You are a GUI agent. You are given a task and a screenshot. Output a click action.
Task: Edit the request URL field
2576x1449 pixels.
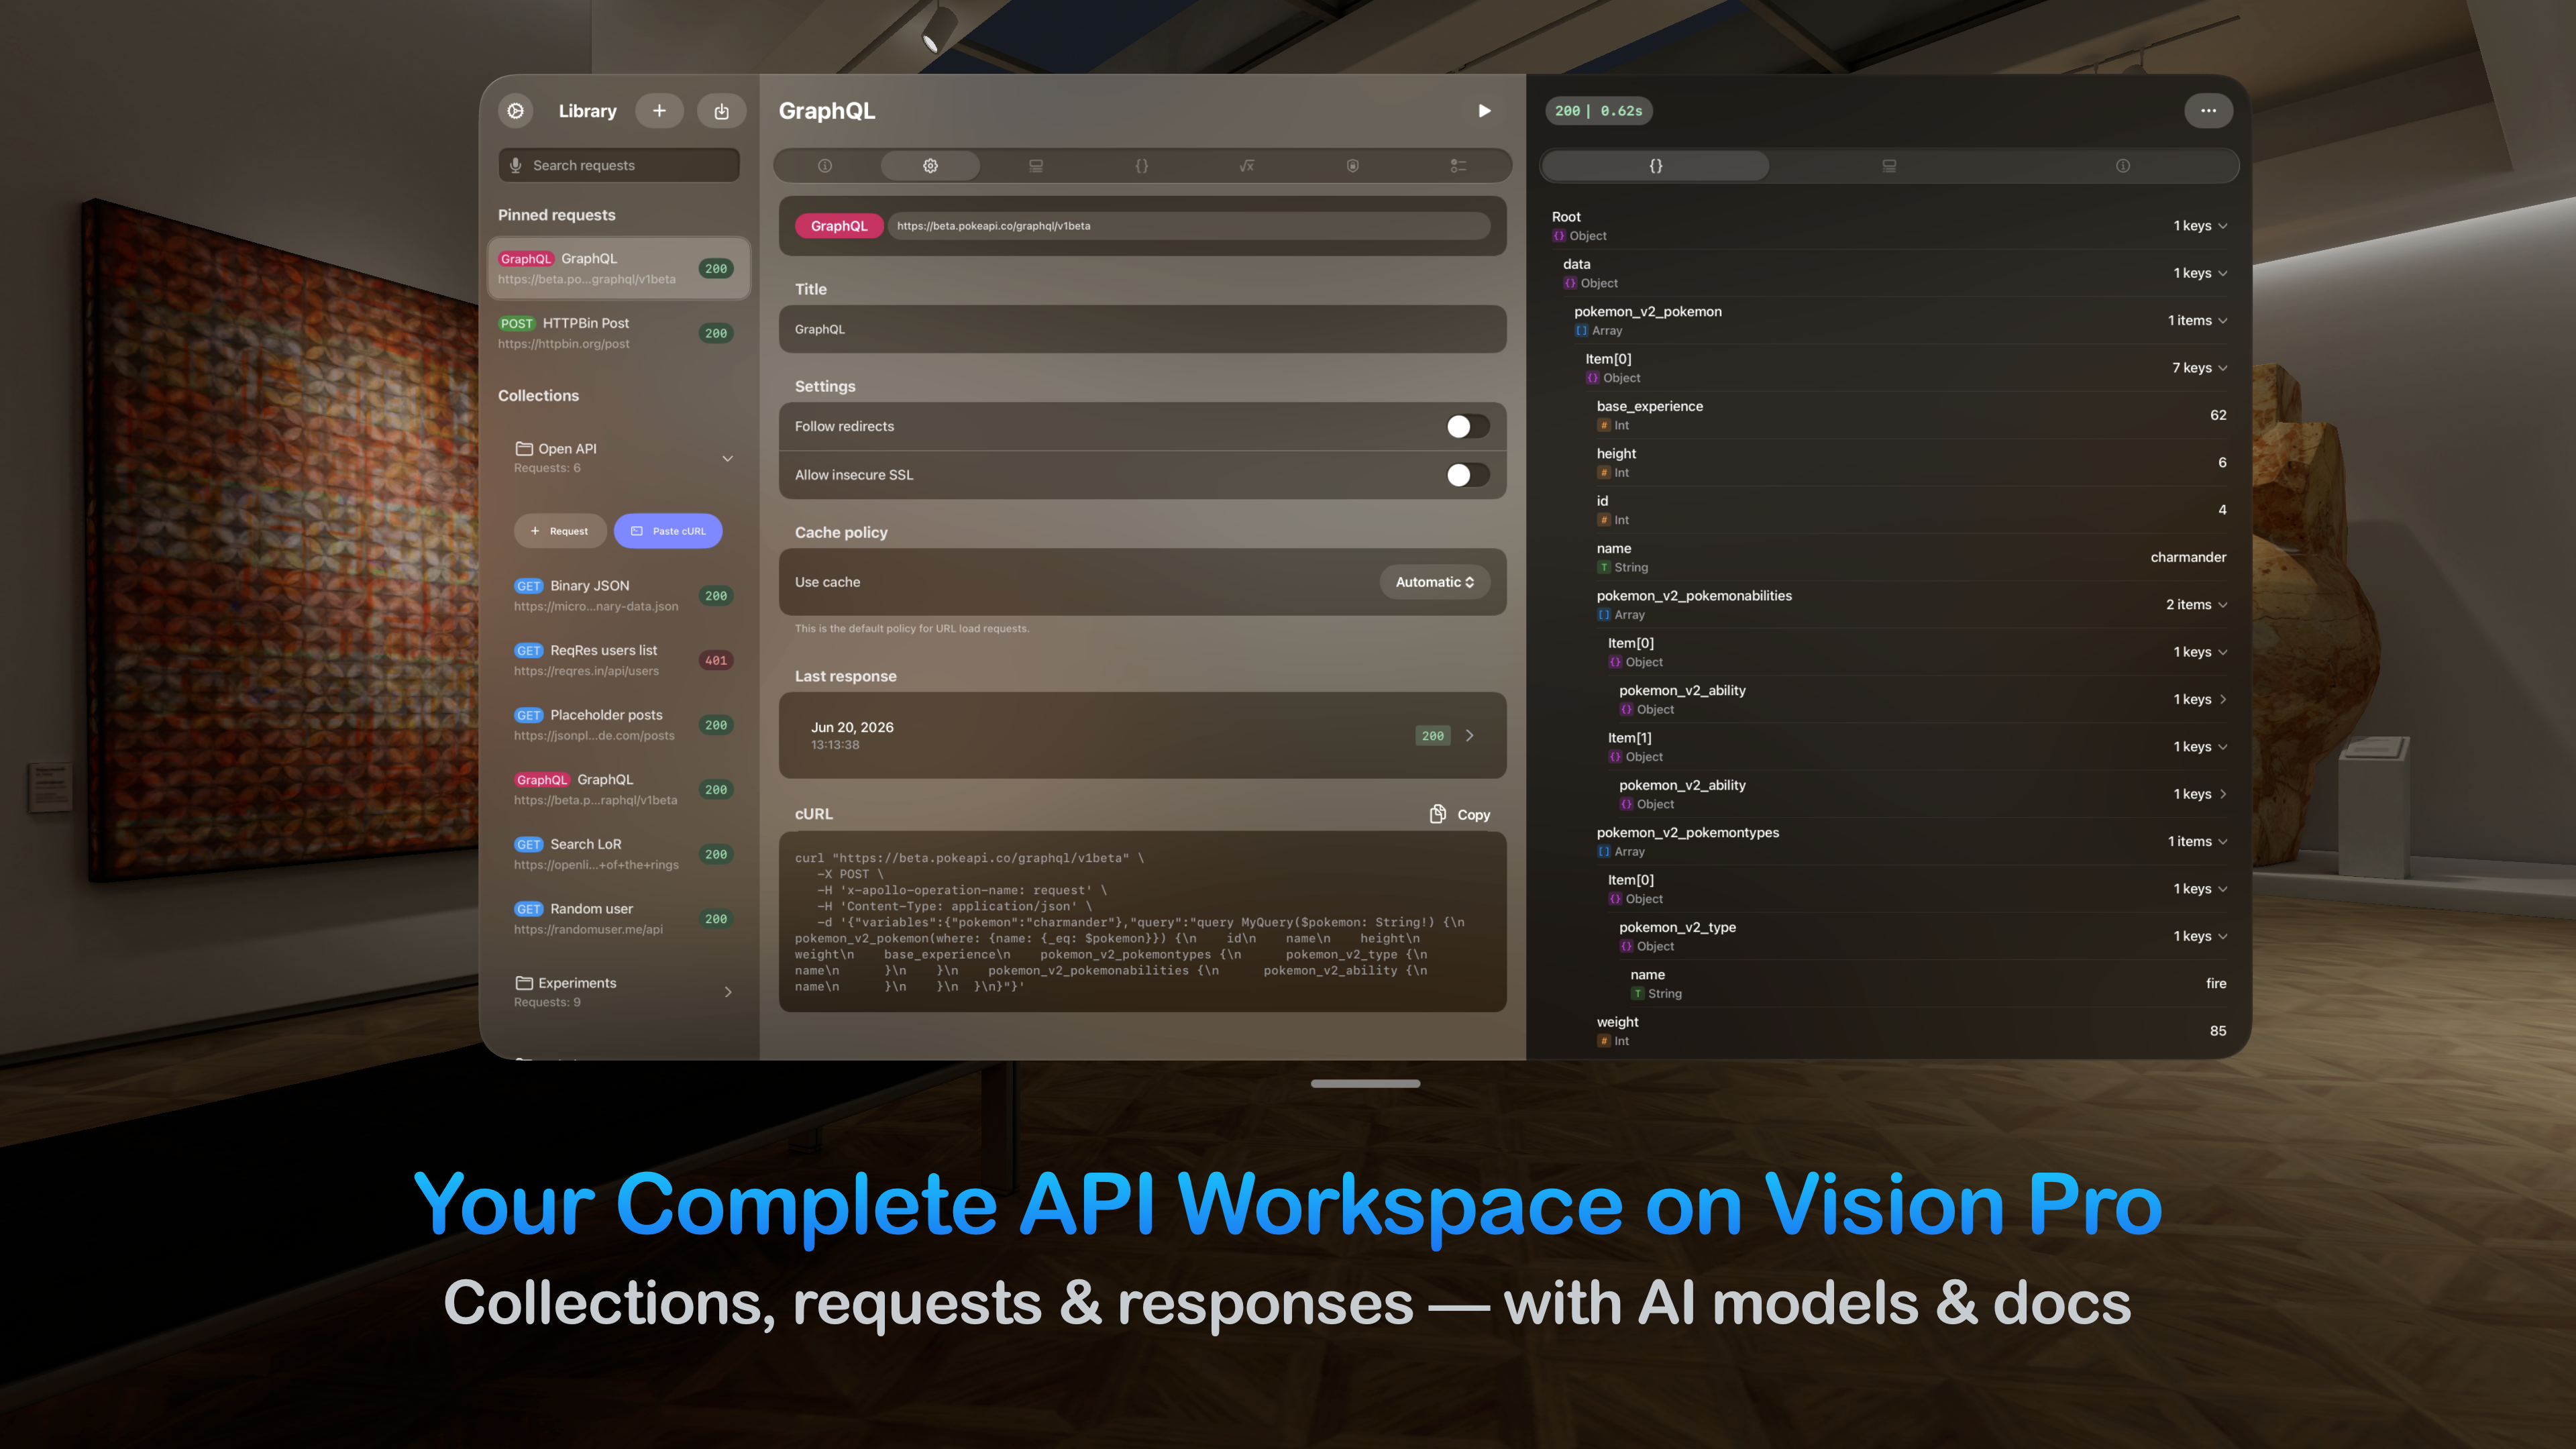1189,226
